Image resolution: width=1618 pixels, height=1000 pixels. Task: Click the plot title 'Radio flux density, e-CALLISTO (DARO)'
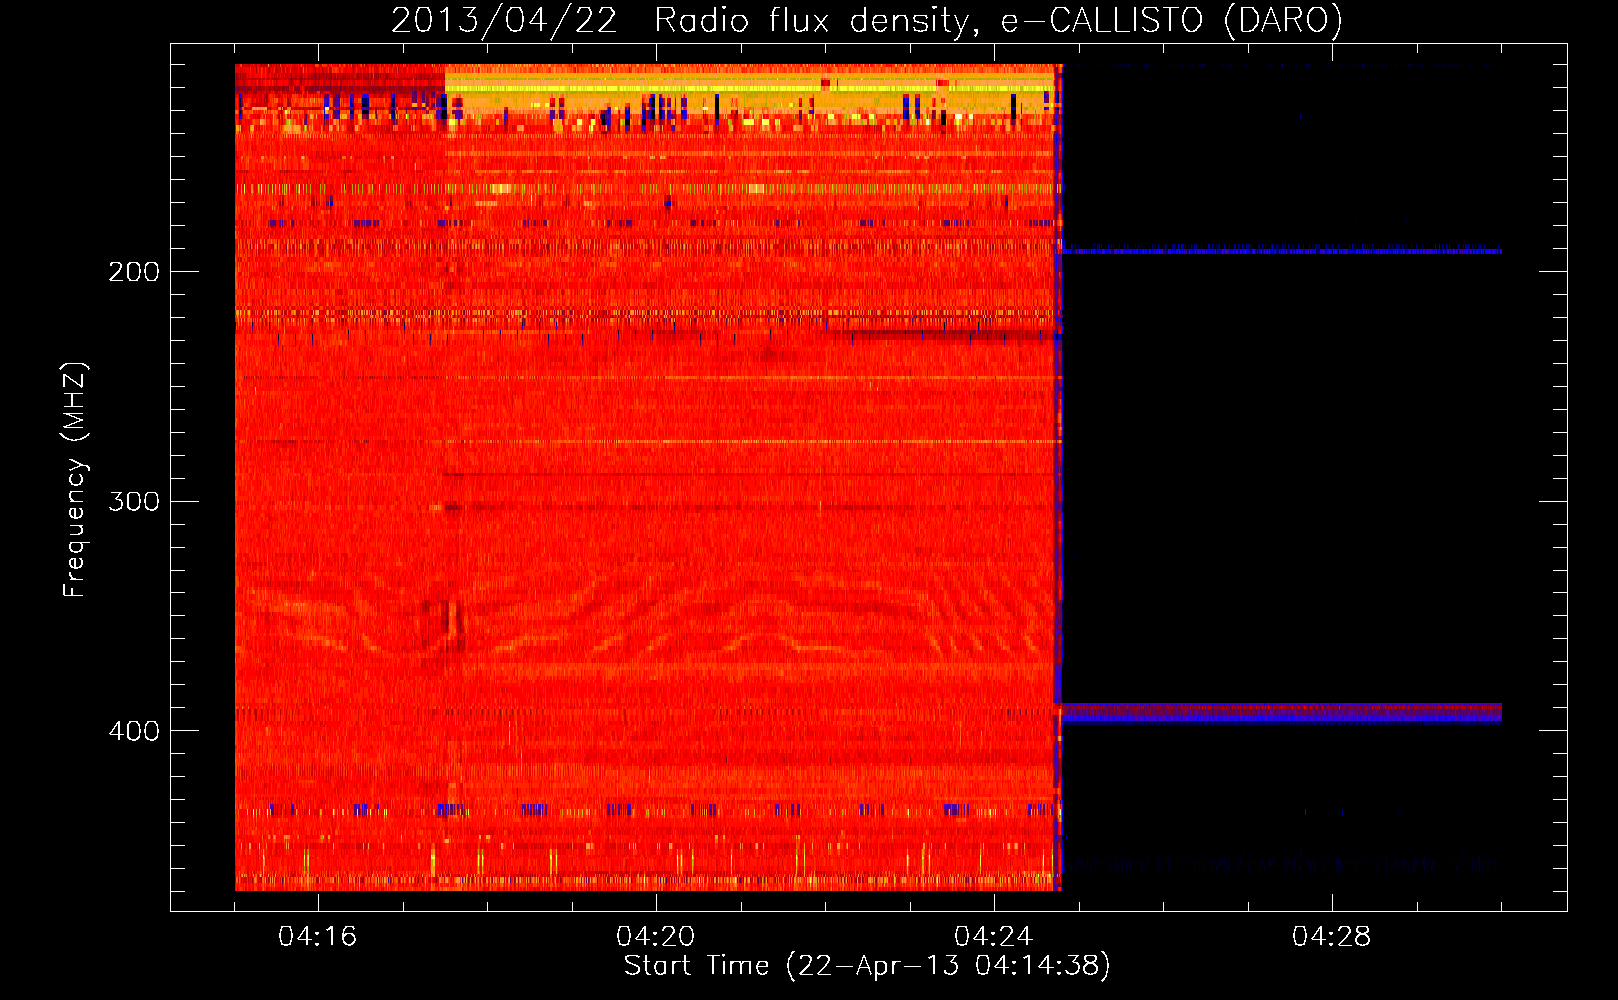coord(998,21)
